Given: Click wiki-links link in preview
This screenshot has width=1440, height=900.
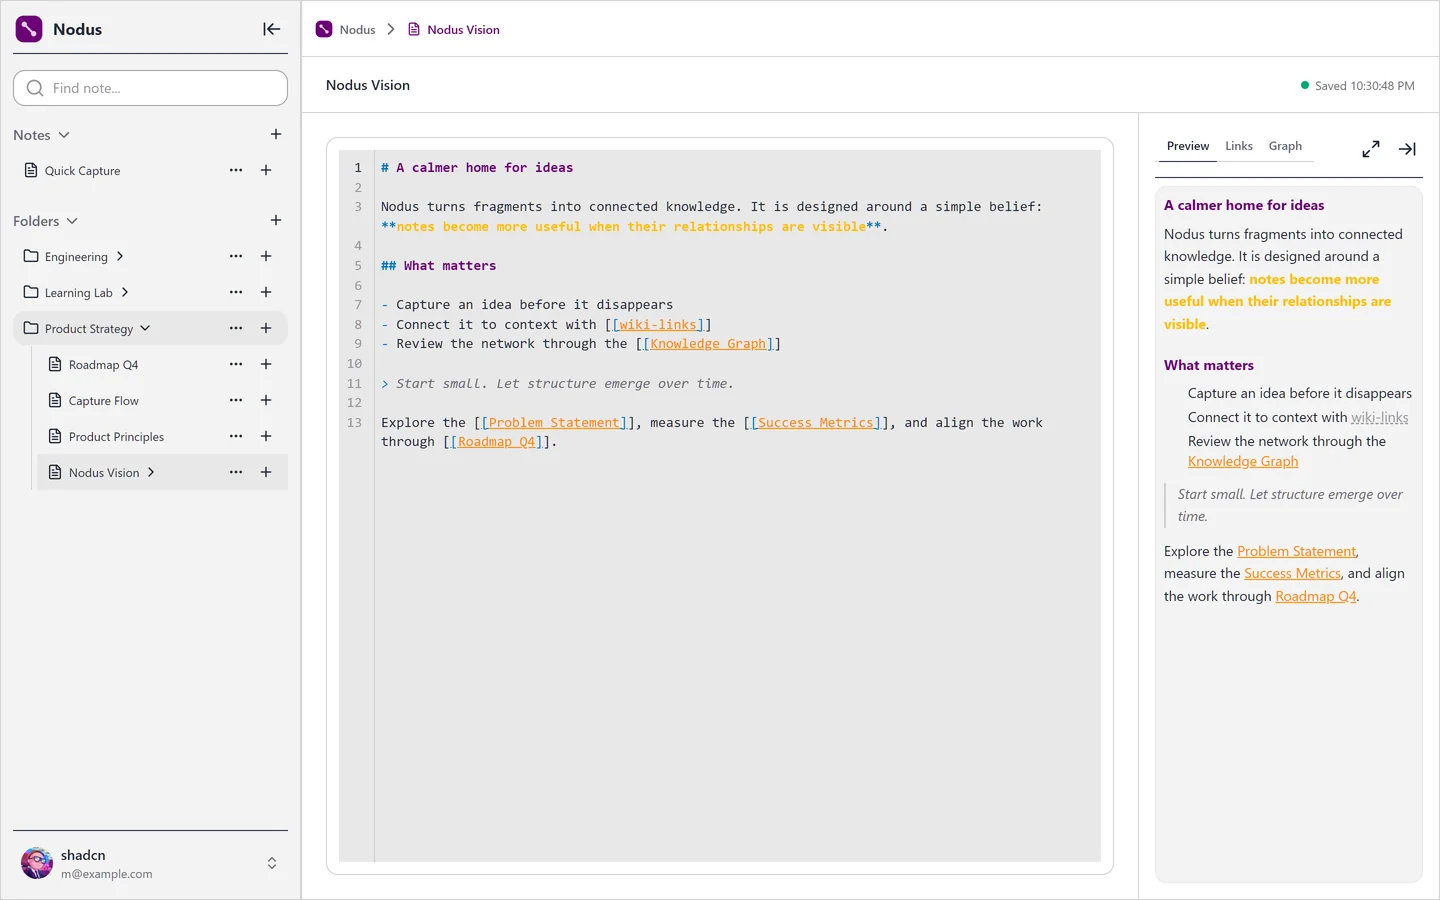Looking at the screenshot, I should click(x=1380, y=417).
